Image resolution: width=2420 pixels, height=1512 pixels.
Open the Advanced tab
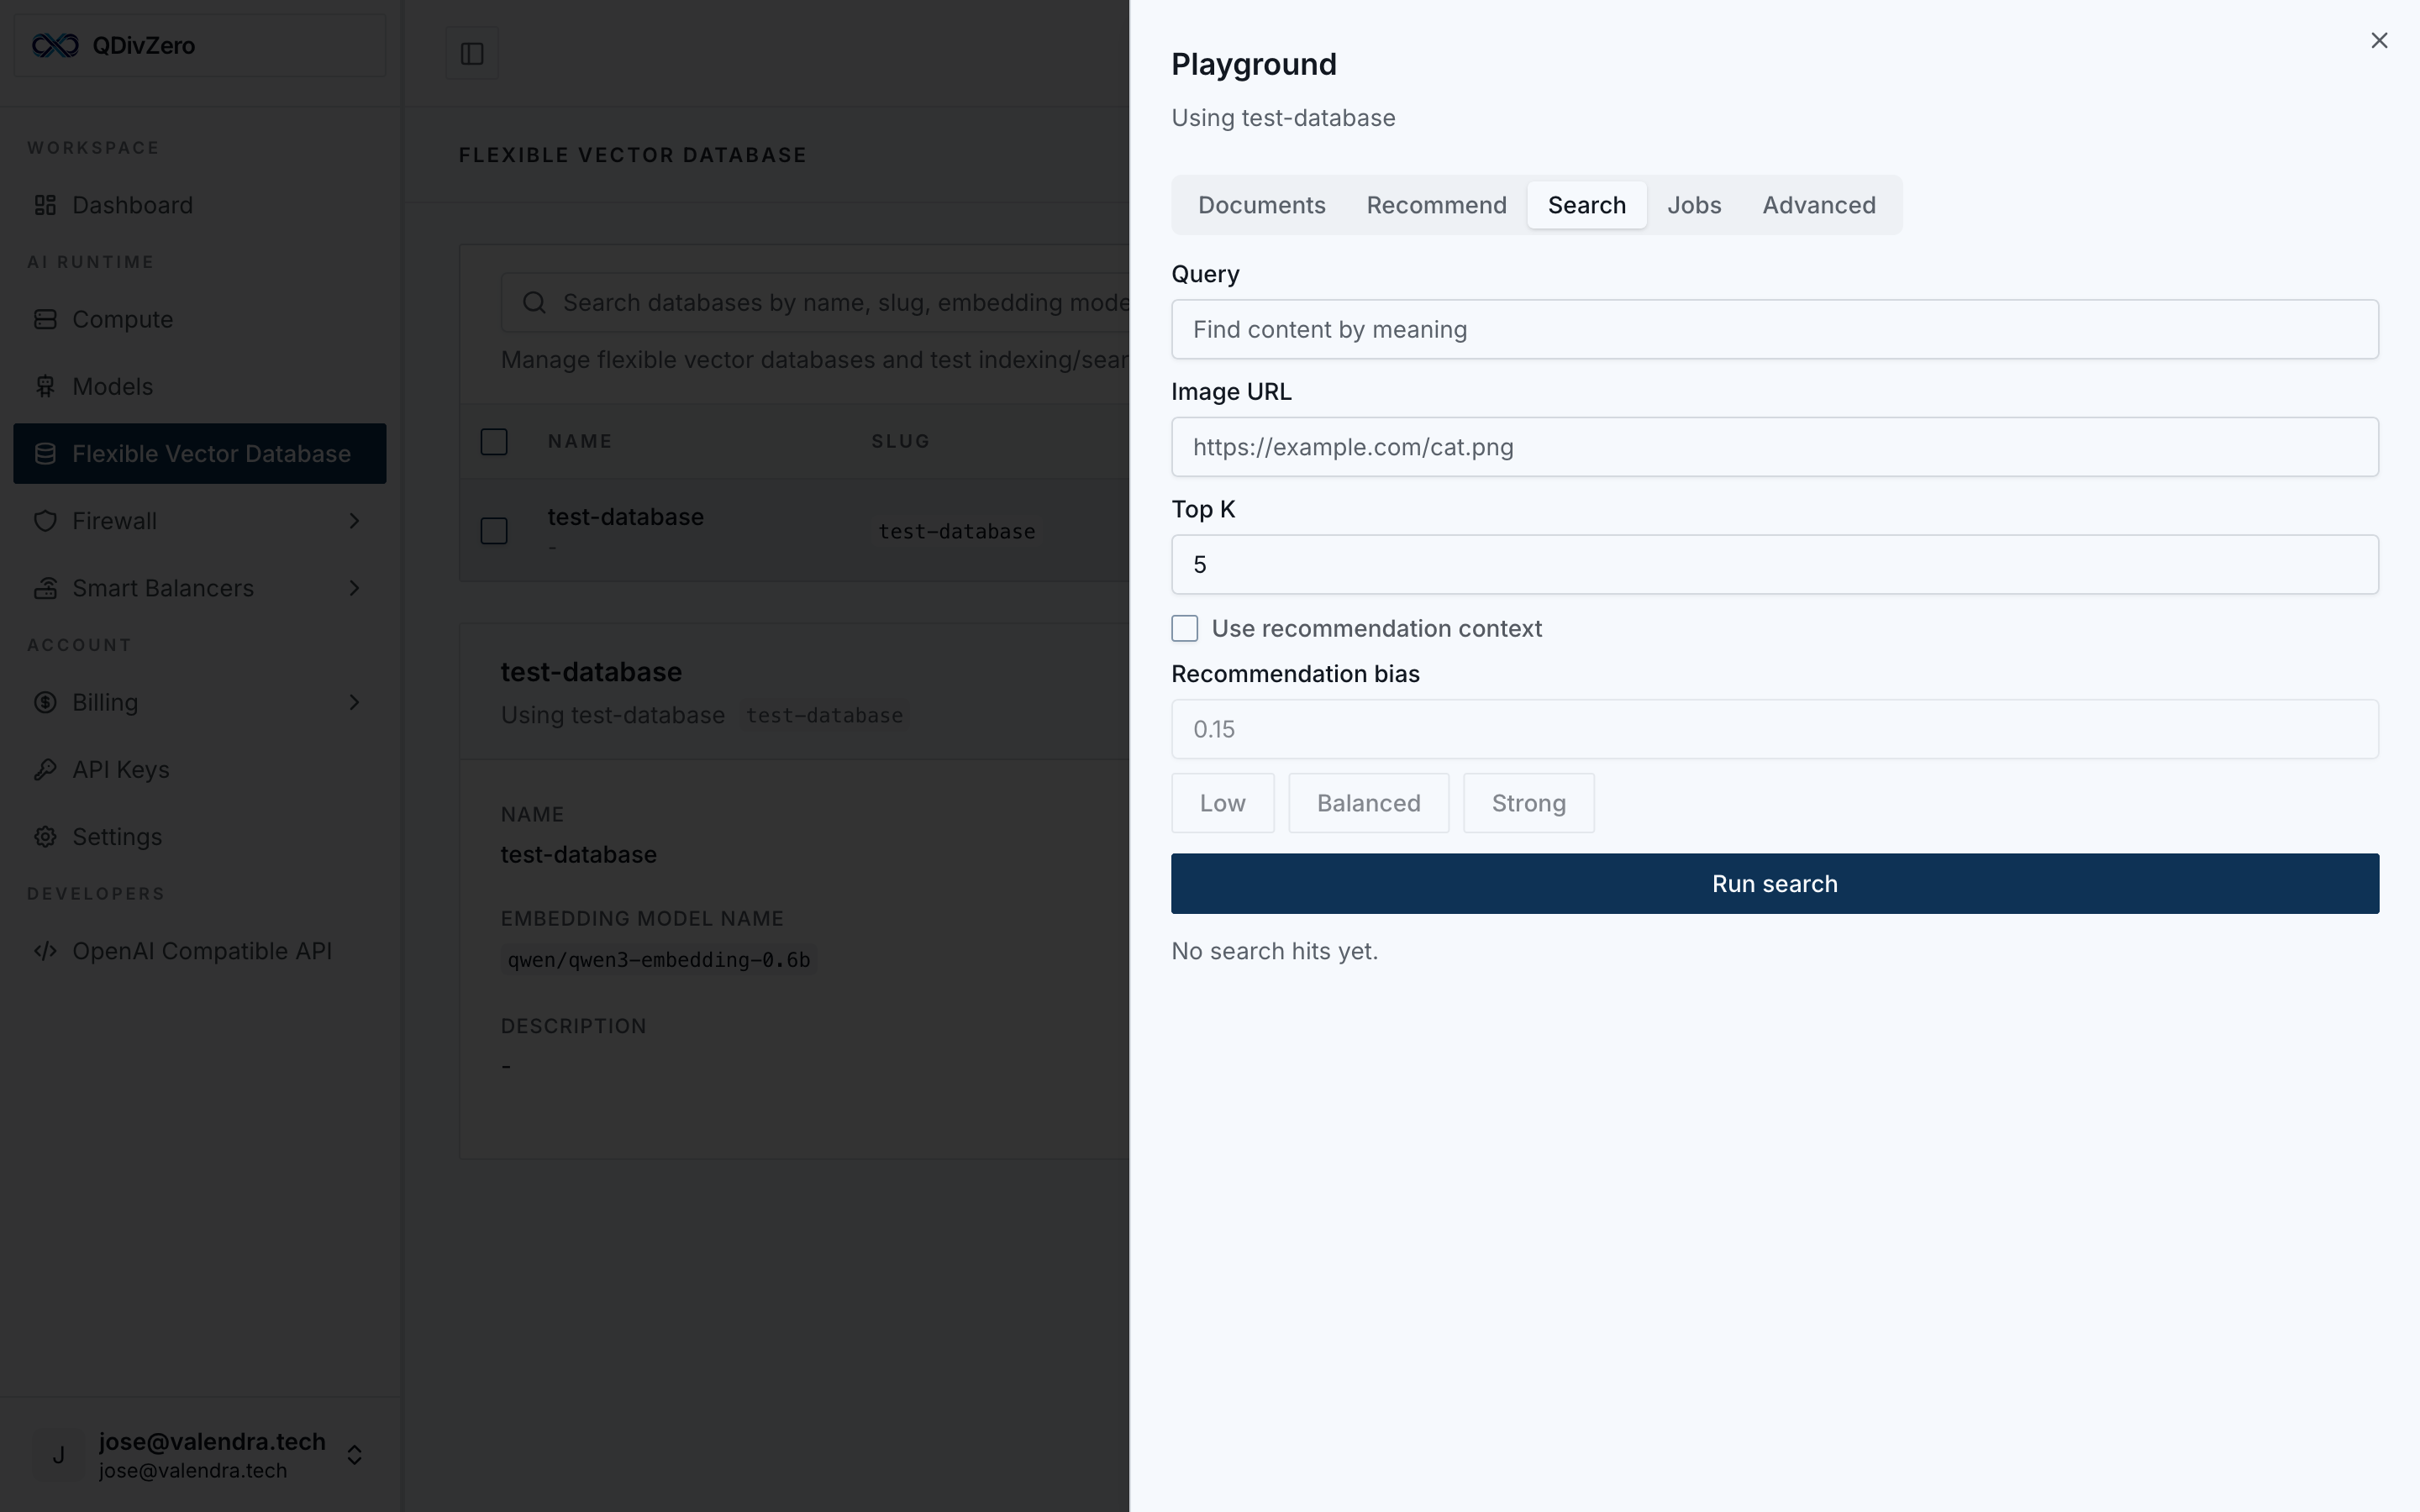coord(1819,205)
